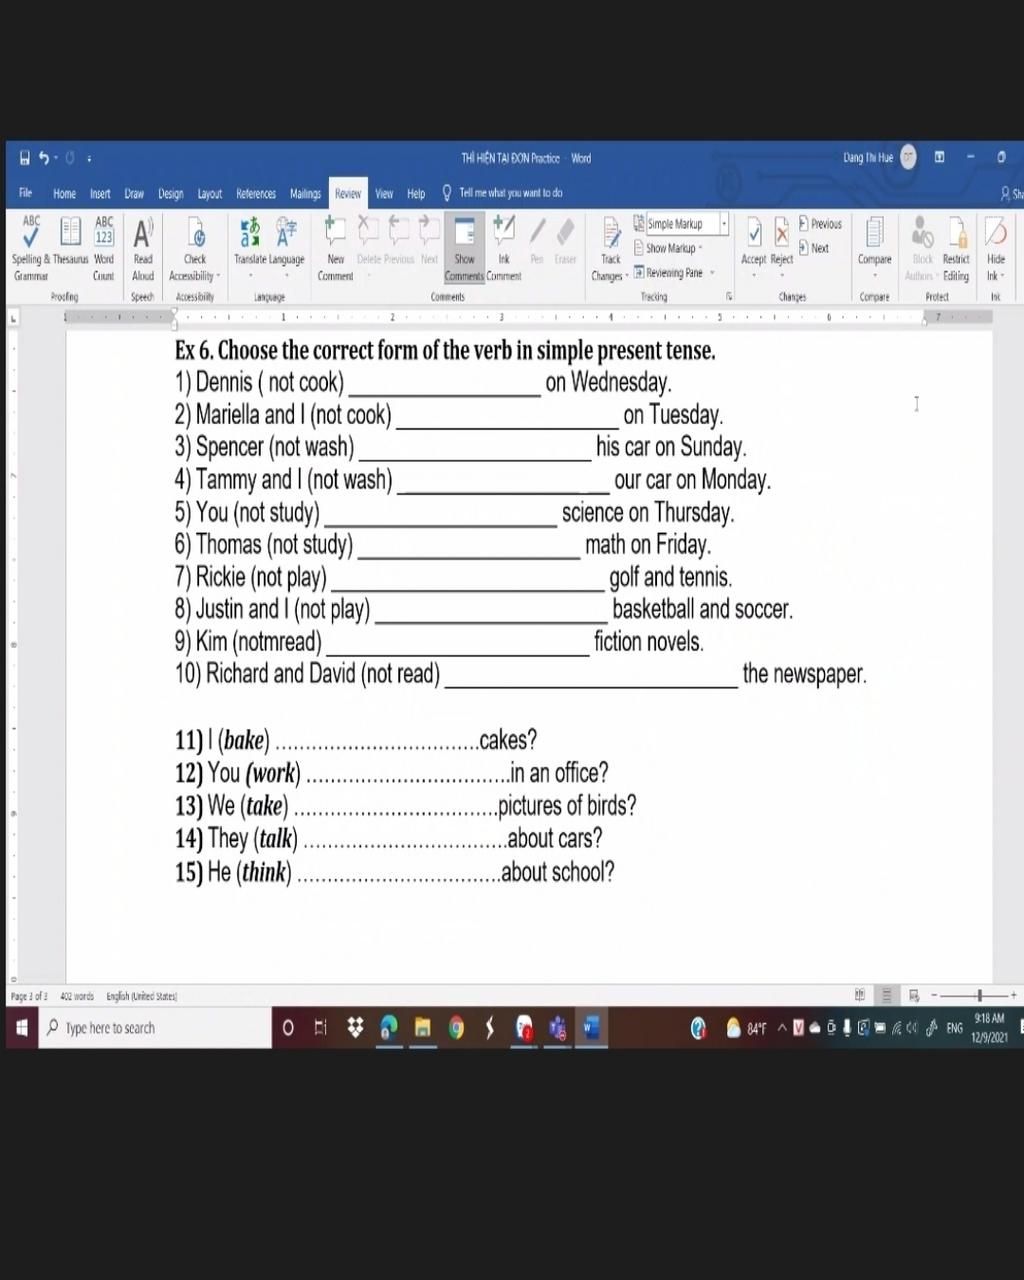
Task: Reject the tracked change
Action: click(782, 241)
